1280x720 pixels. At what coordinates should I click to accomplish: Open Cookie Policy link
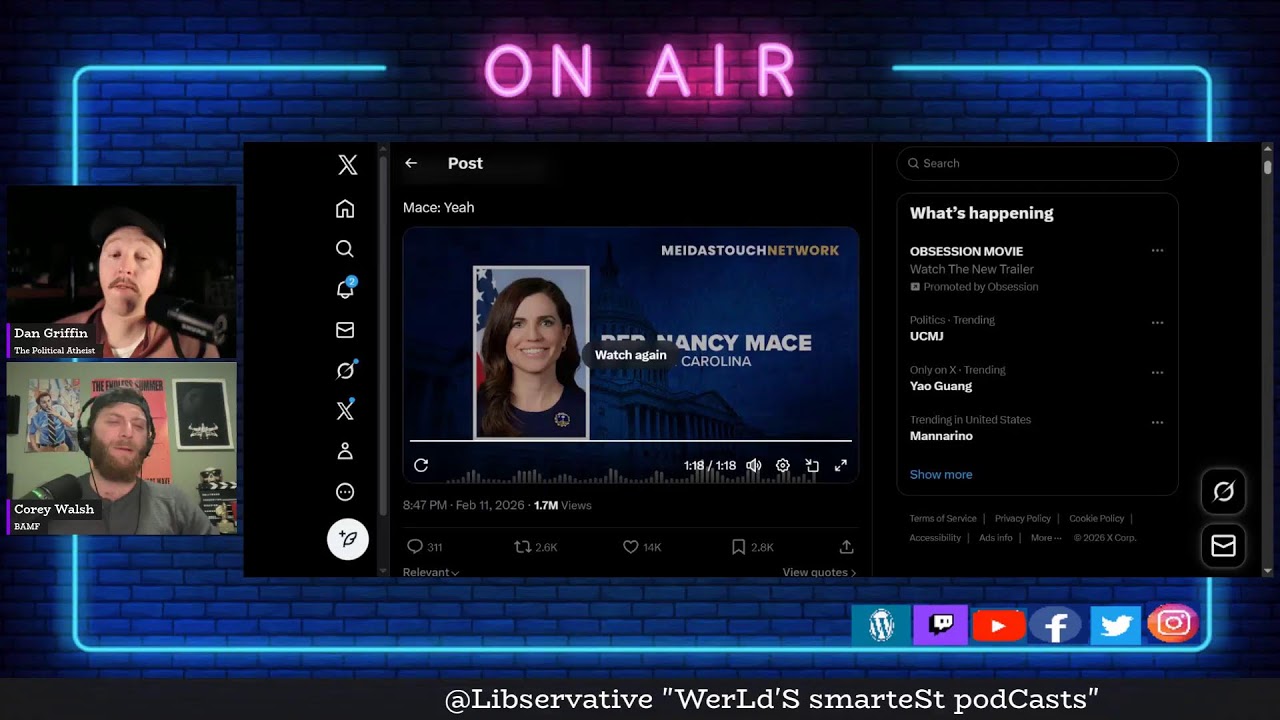pyautogui.click(x=1097, y=518)
